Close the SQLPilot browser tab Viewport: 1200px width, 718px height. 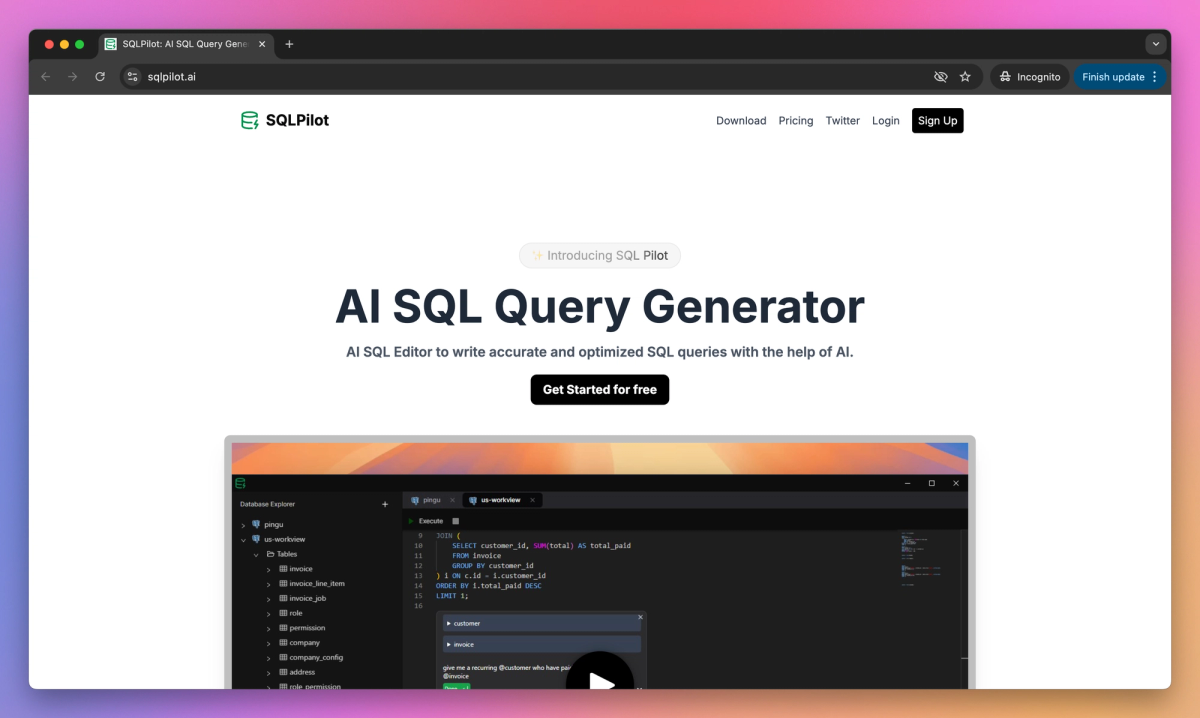pyautogui.click(x=263, y=44)
